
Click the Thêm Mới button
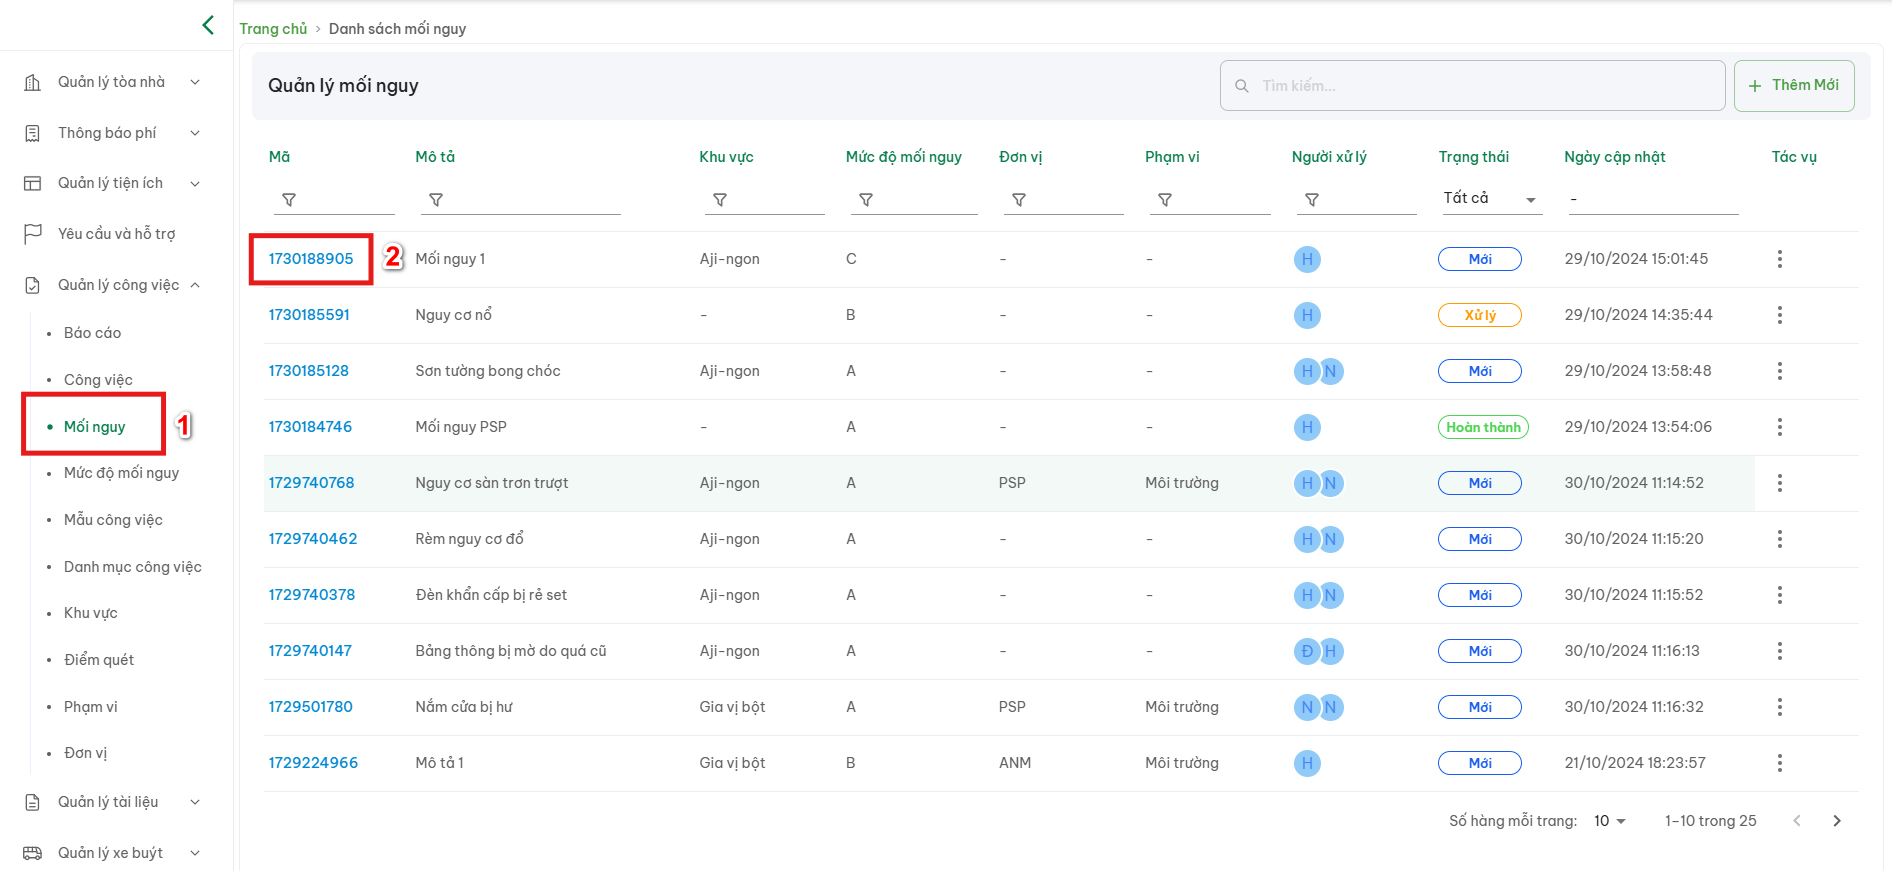1794,86
